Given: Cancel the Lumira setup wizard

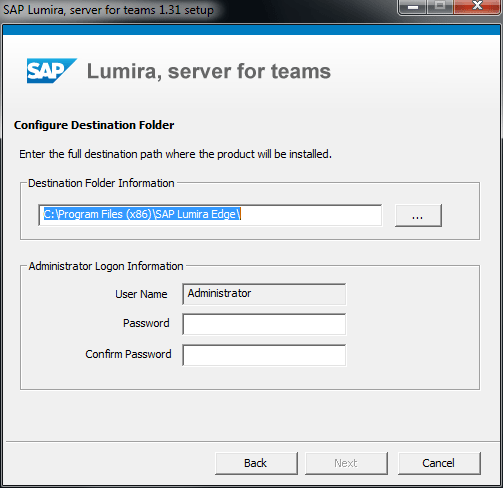Looking at the screenshot, I should 439,463.
